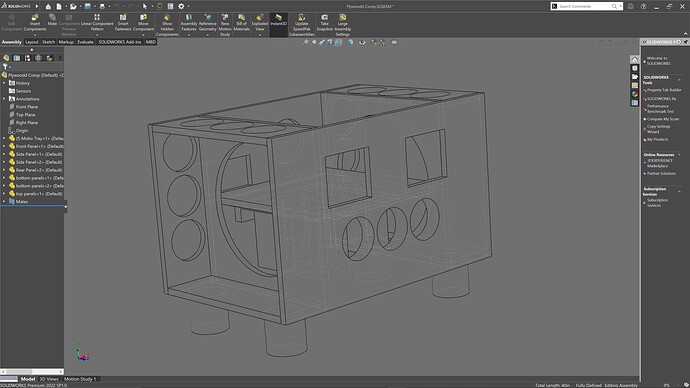The height and width of the screenshot is (388, 690).
Task: Open the Evaluate tab
Action: [85, 42]
